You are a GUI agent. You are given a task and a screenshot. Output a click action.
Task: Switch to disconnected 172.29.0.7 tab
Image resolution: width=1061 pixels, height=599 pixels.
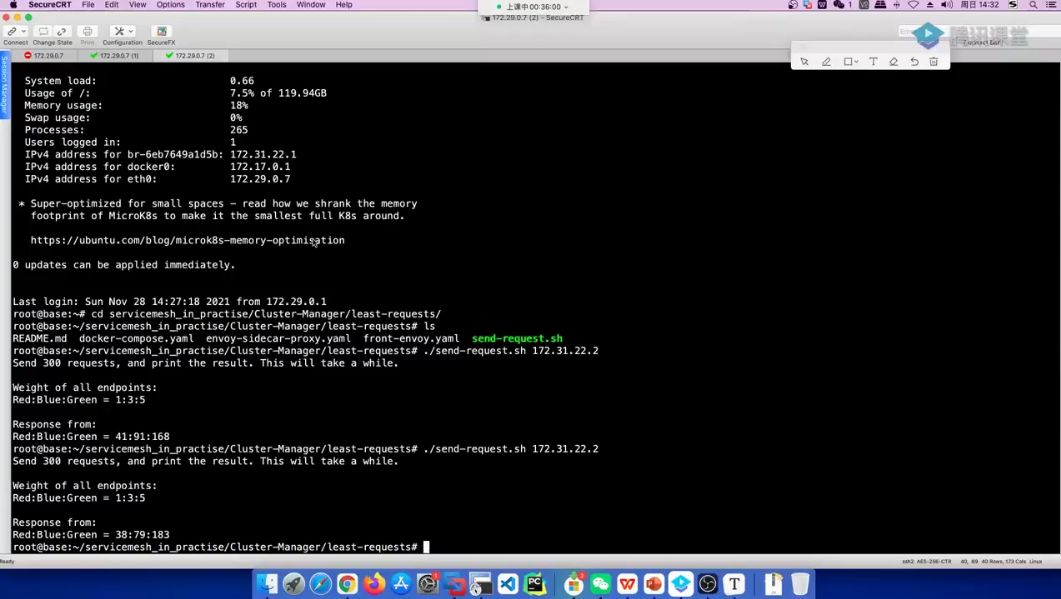(46, 56)
